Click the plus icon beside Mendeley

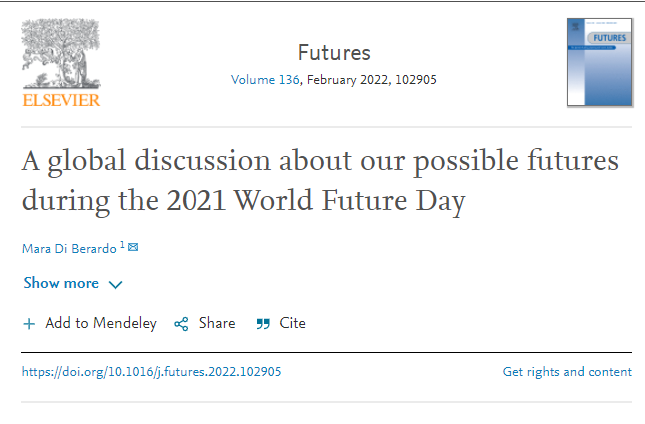29,324
